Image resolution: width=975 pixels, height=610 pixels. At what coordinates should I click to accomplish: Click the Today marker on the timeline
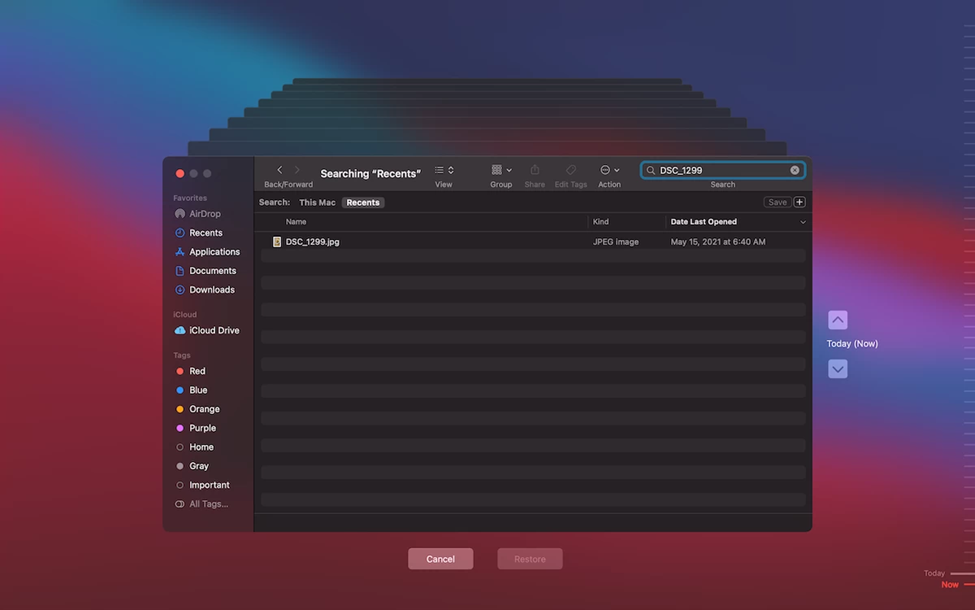(934, 573)
